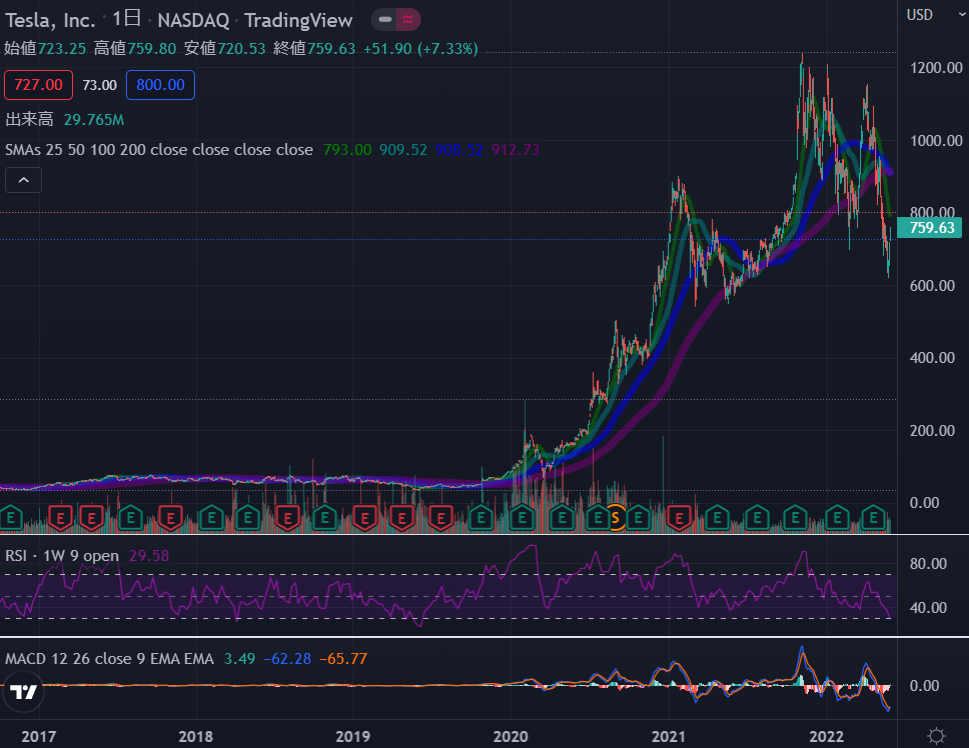Viewport: 969px width, 748px height.
Task: Click the NASDAQ exchange label
Action: 193,20
